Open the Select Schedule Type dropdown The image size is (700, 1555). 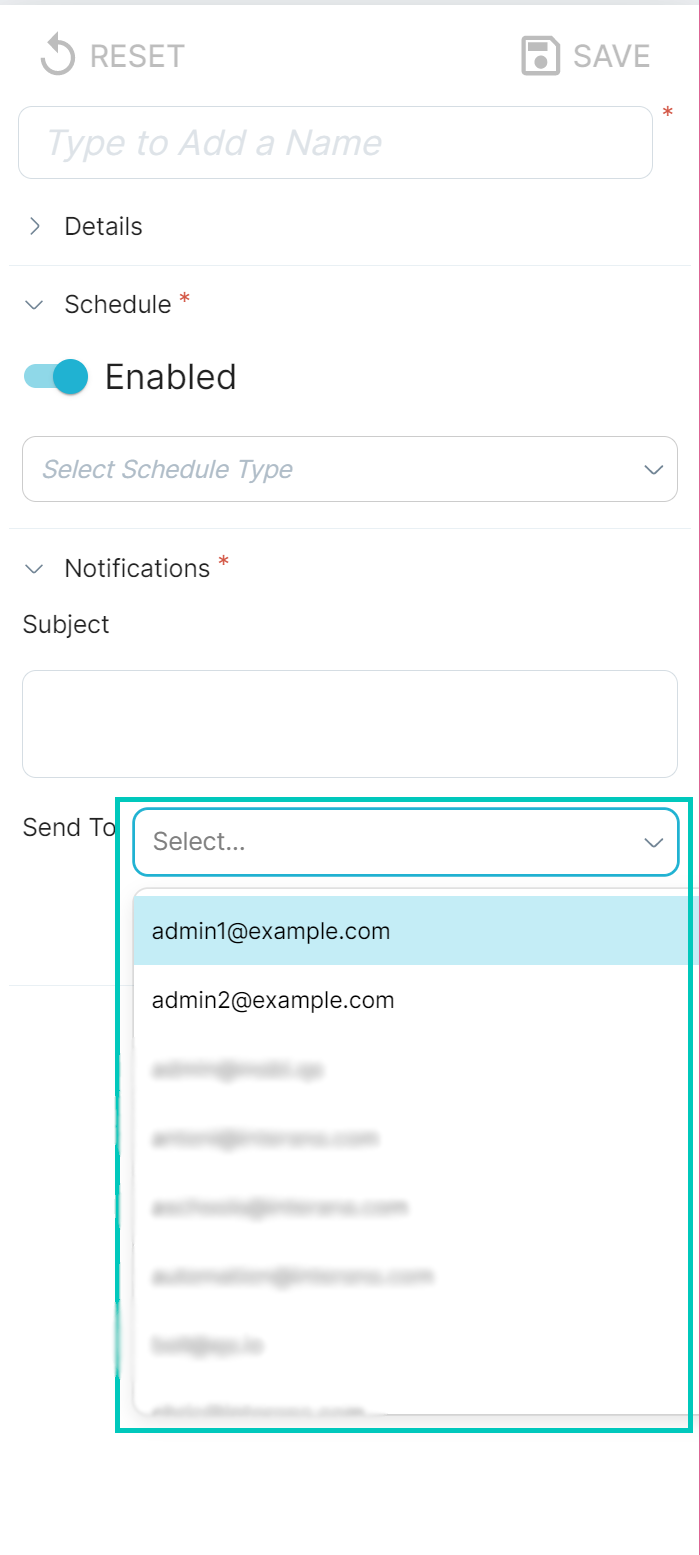click(x=349, y=469)
